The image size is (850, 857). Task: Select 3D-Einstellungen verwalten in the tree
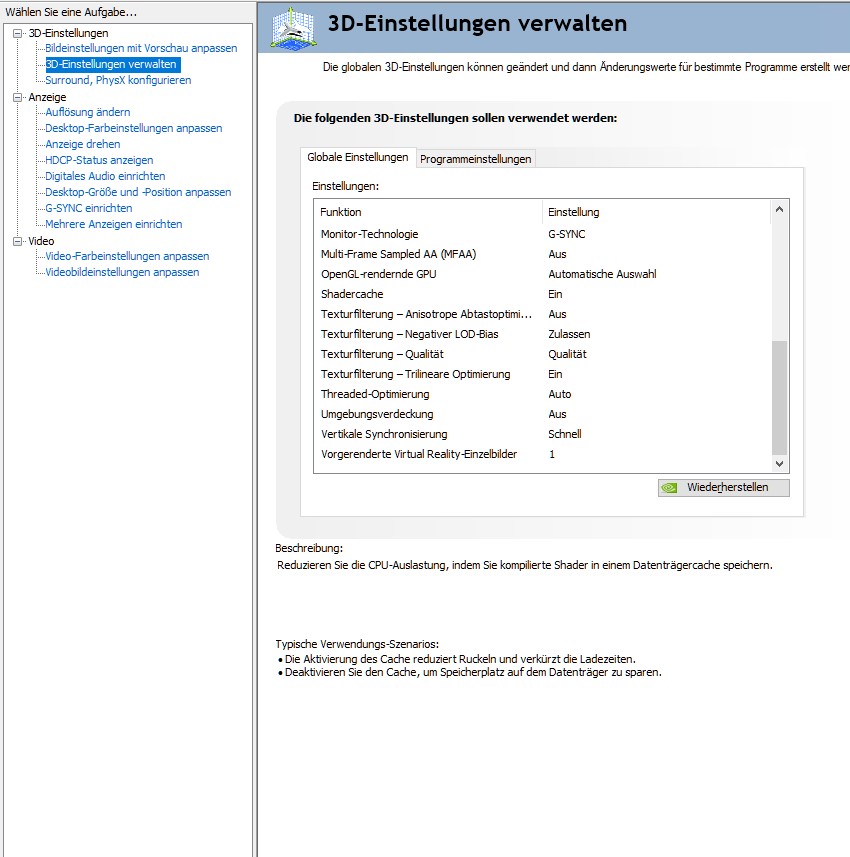coord(111,64)
